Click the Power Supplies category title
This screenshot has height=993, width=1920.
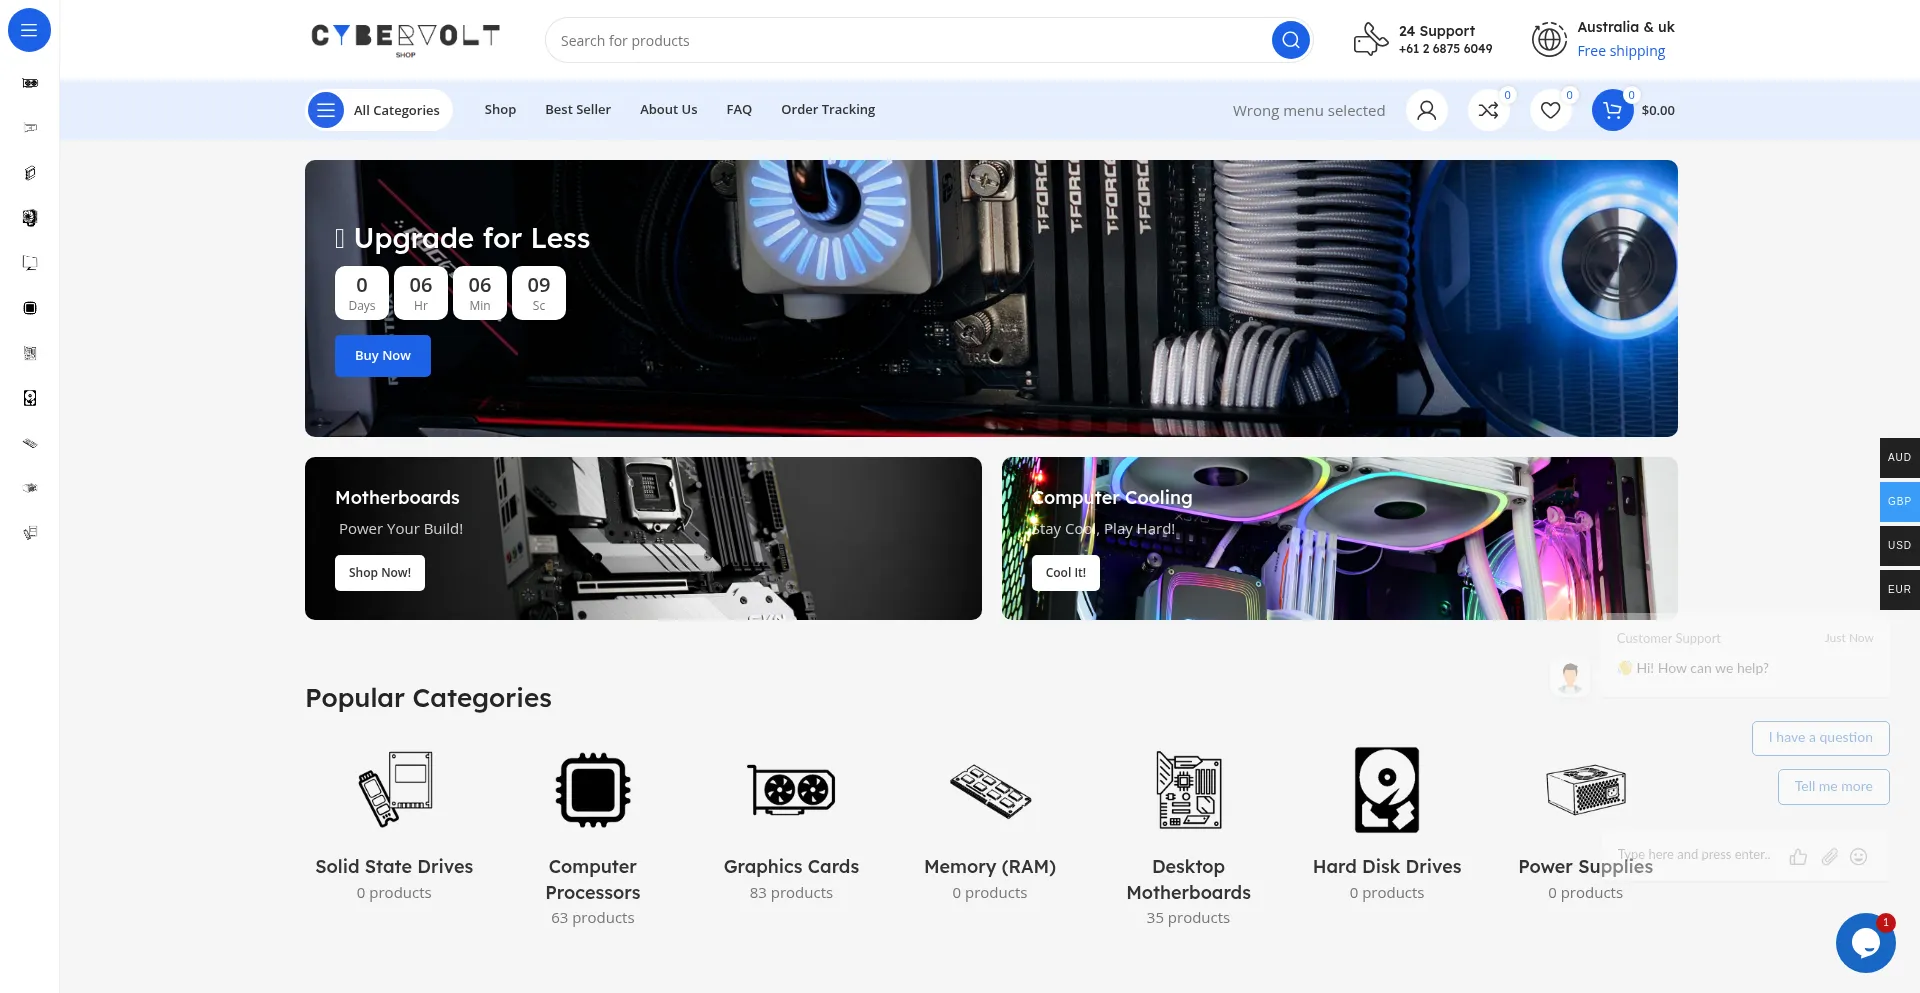(x=1585, y=867)
